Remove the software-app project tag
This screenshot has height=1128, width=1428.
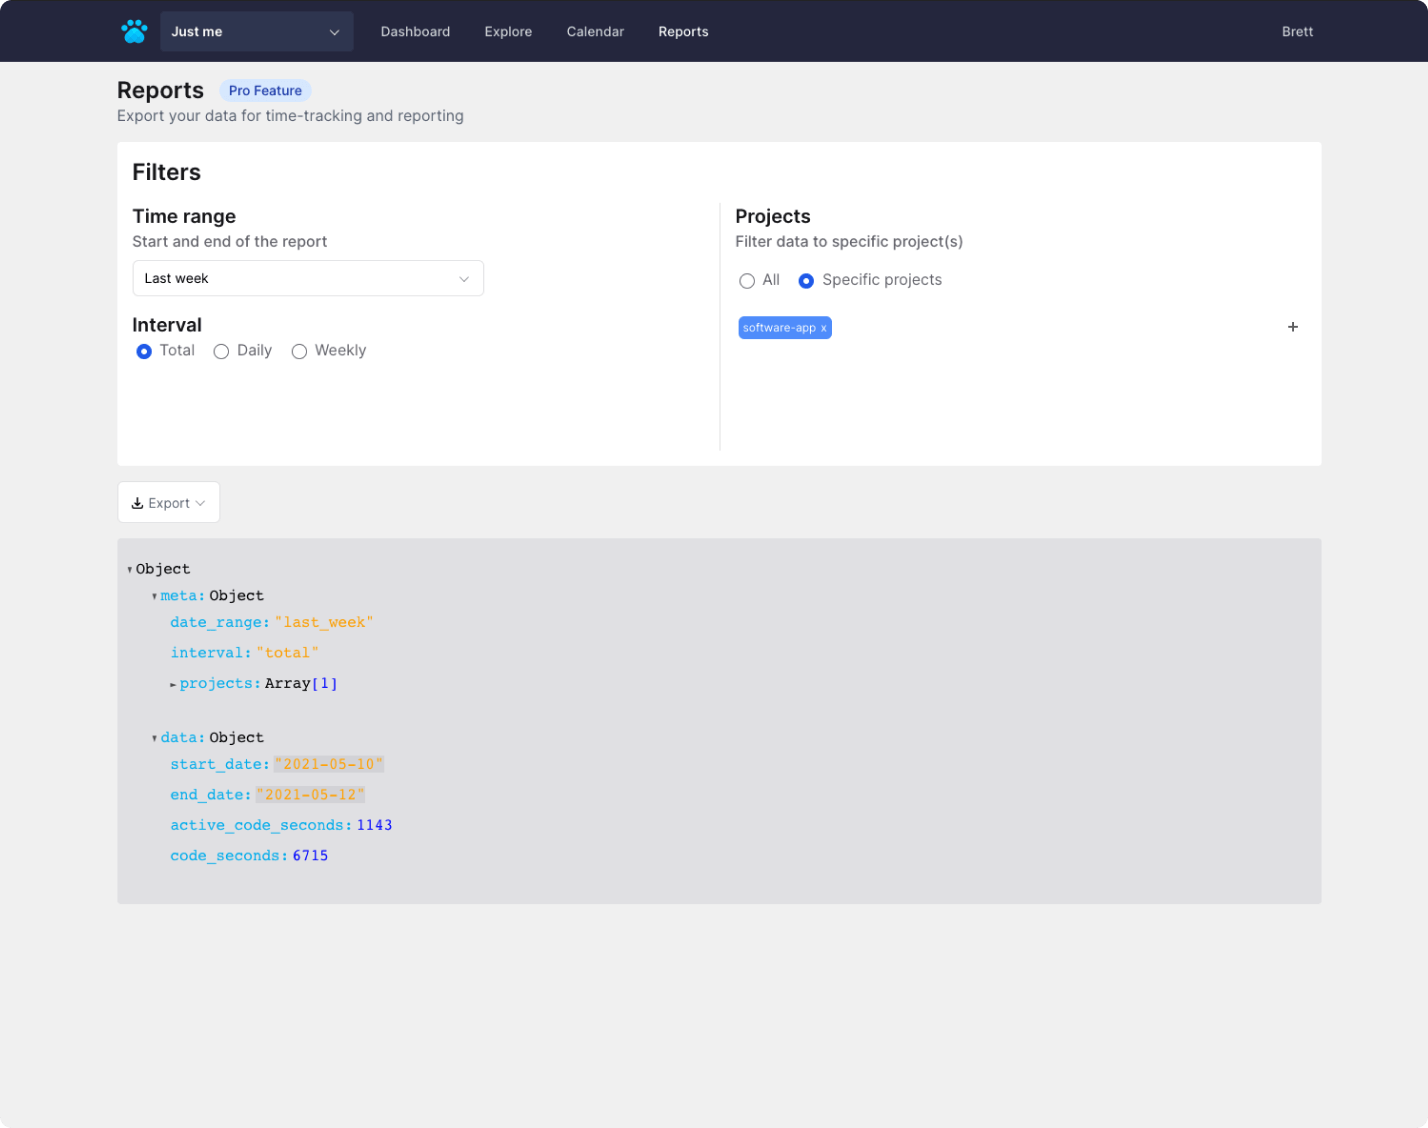(823, 327)
